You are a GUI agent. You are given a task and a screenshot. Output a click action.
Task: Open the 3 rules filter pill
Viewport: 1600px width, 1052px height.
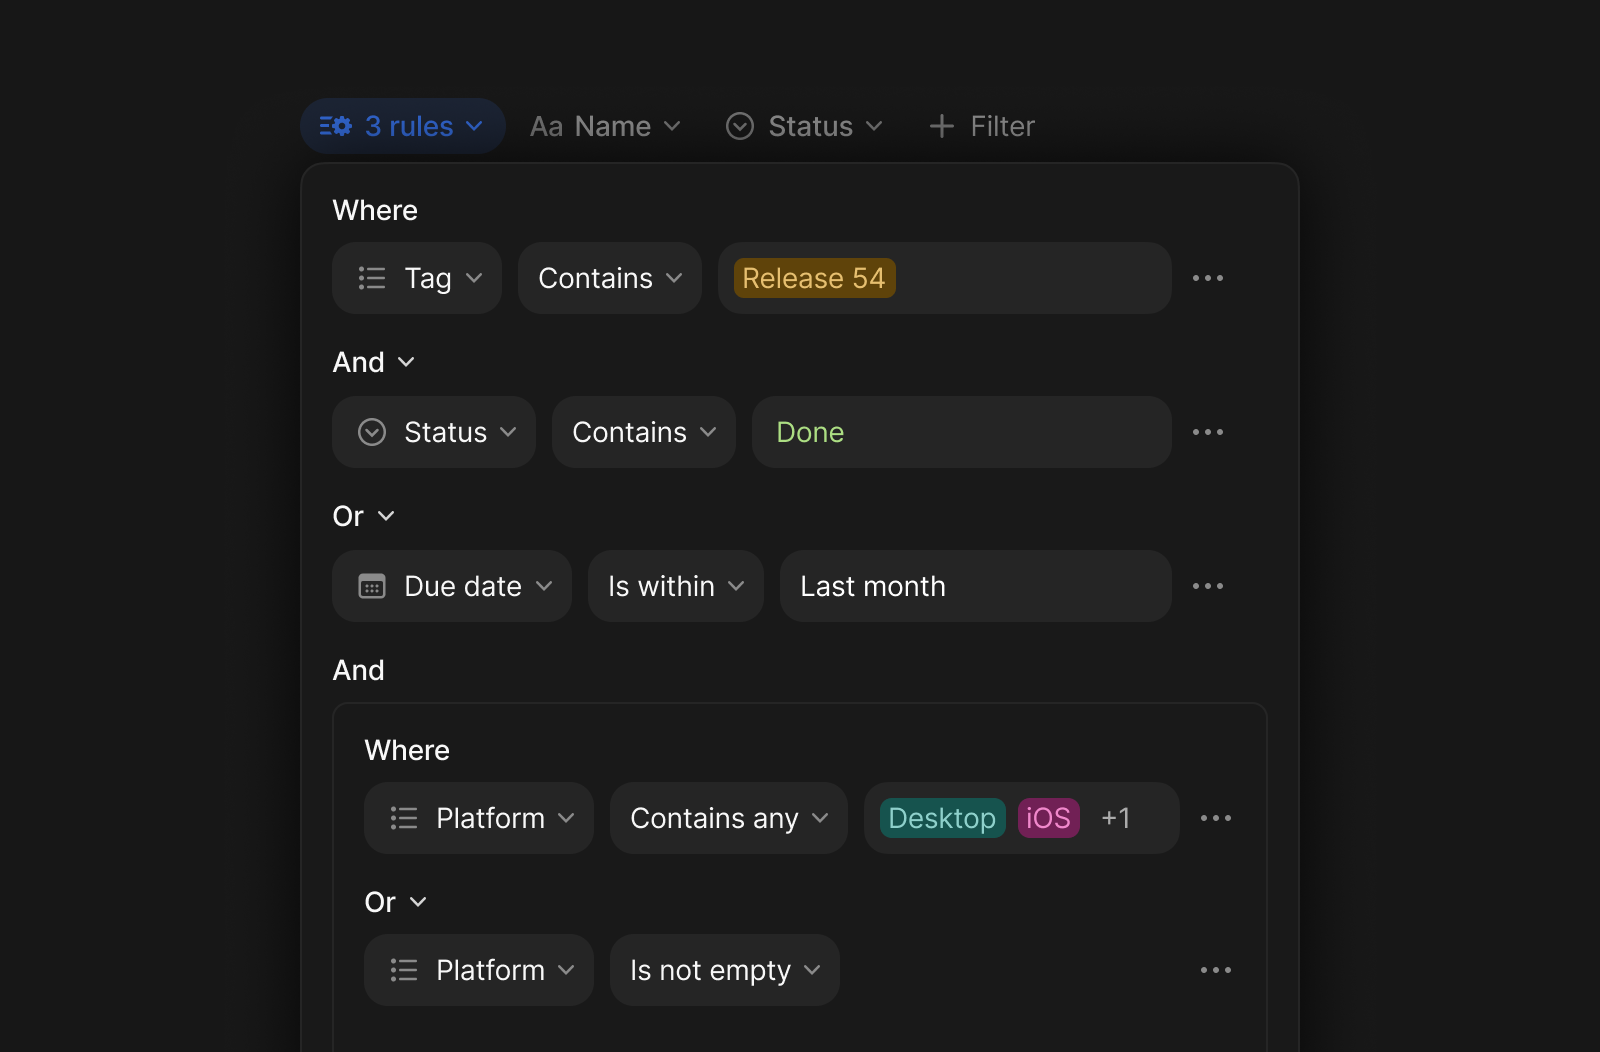point(402,126)
